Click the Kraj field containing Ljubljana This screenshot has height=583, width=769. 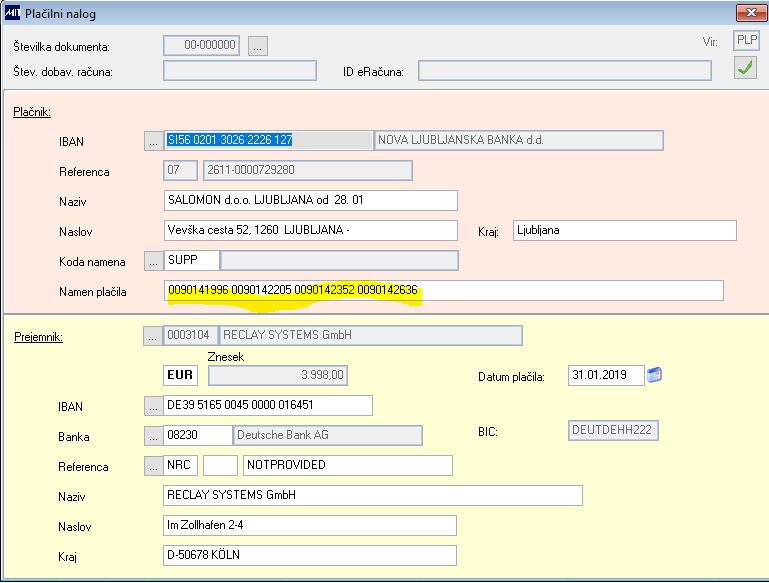625,230
